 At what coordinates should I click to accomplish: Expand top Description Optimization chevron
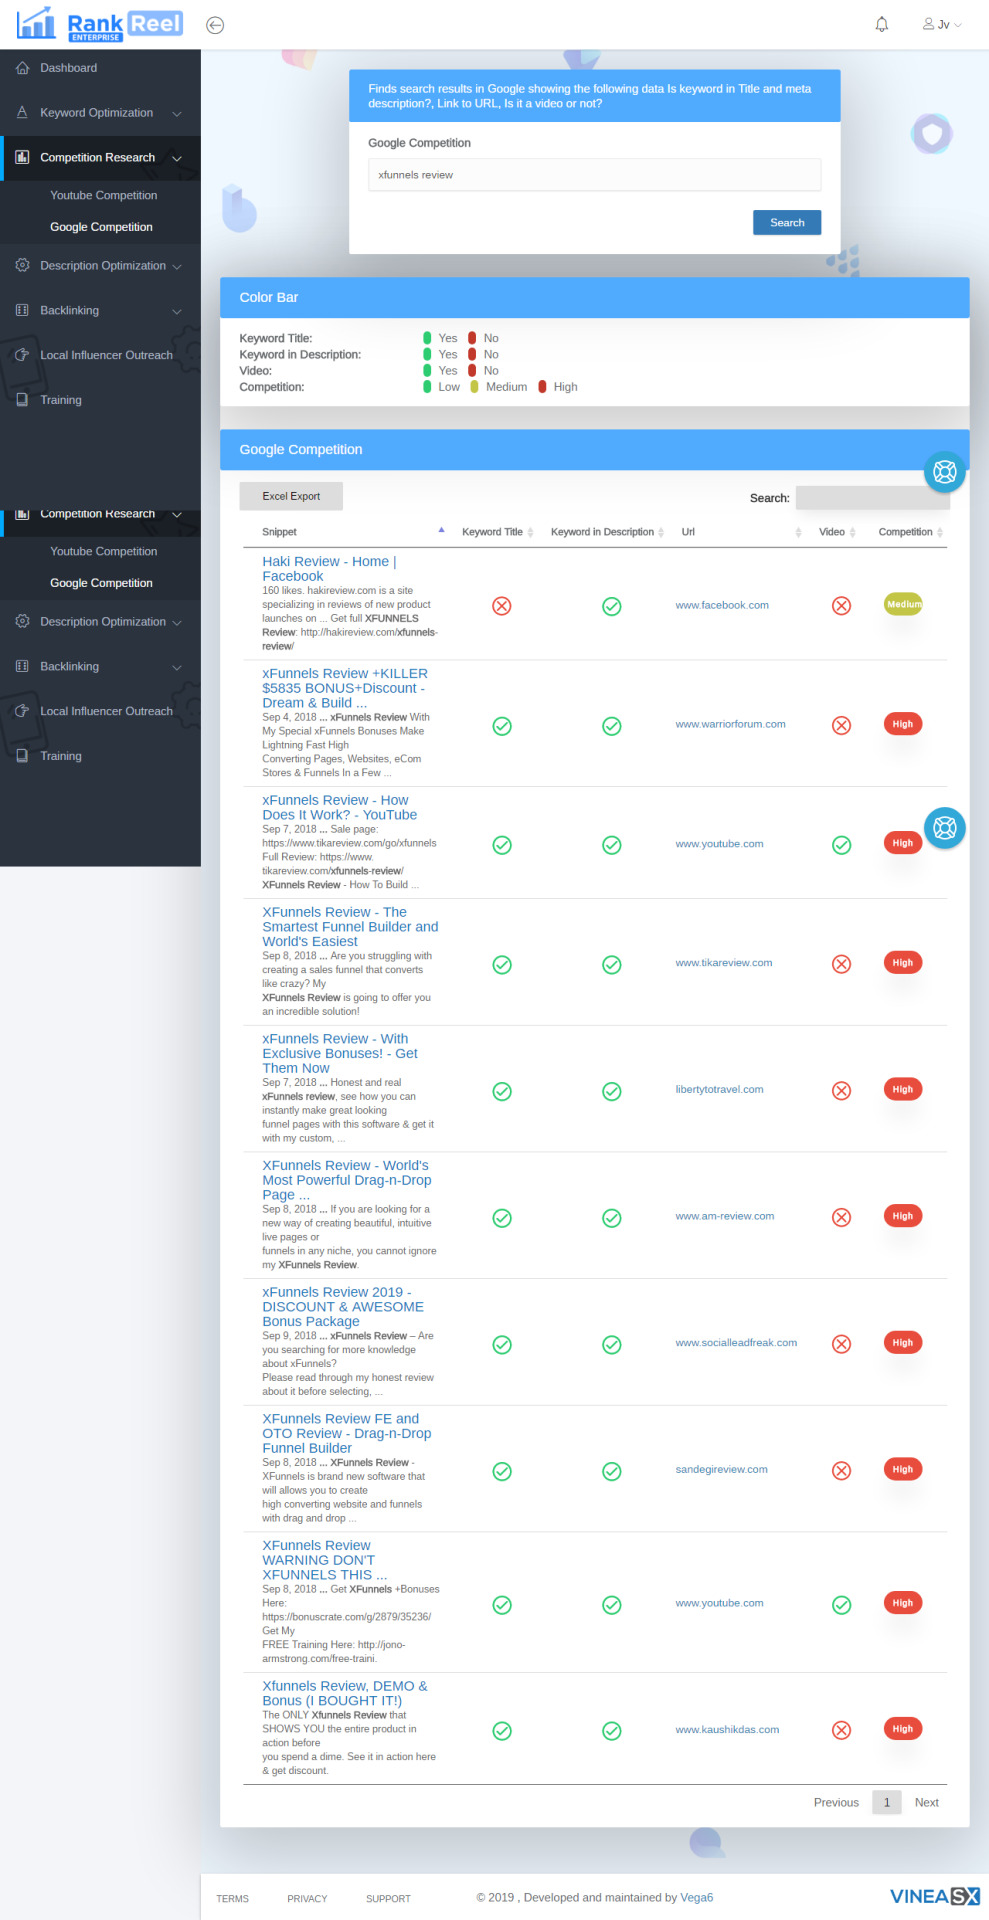[x=177, y=267]
